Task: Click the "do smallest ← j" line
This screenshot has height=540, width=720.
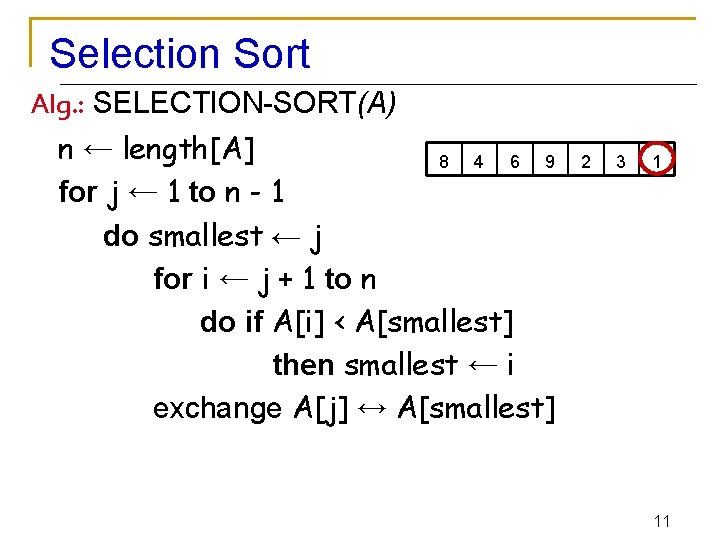Action: [212, 236]
